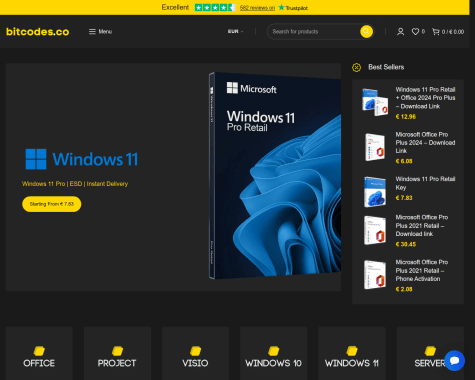Open the wishlist heart icon

click(415, 32)
